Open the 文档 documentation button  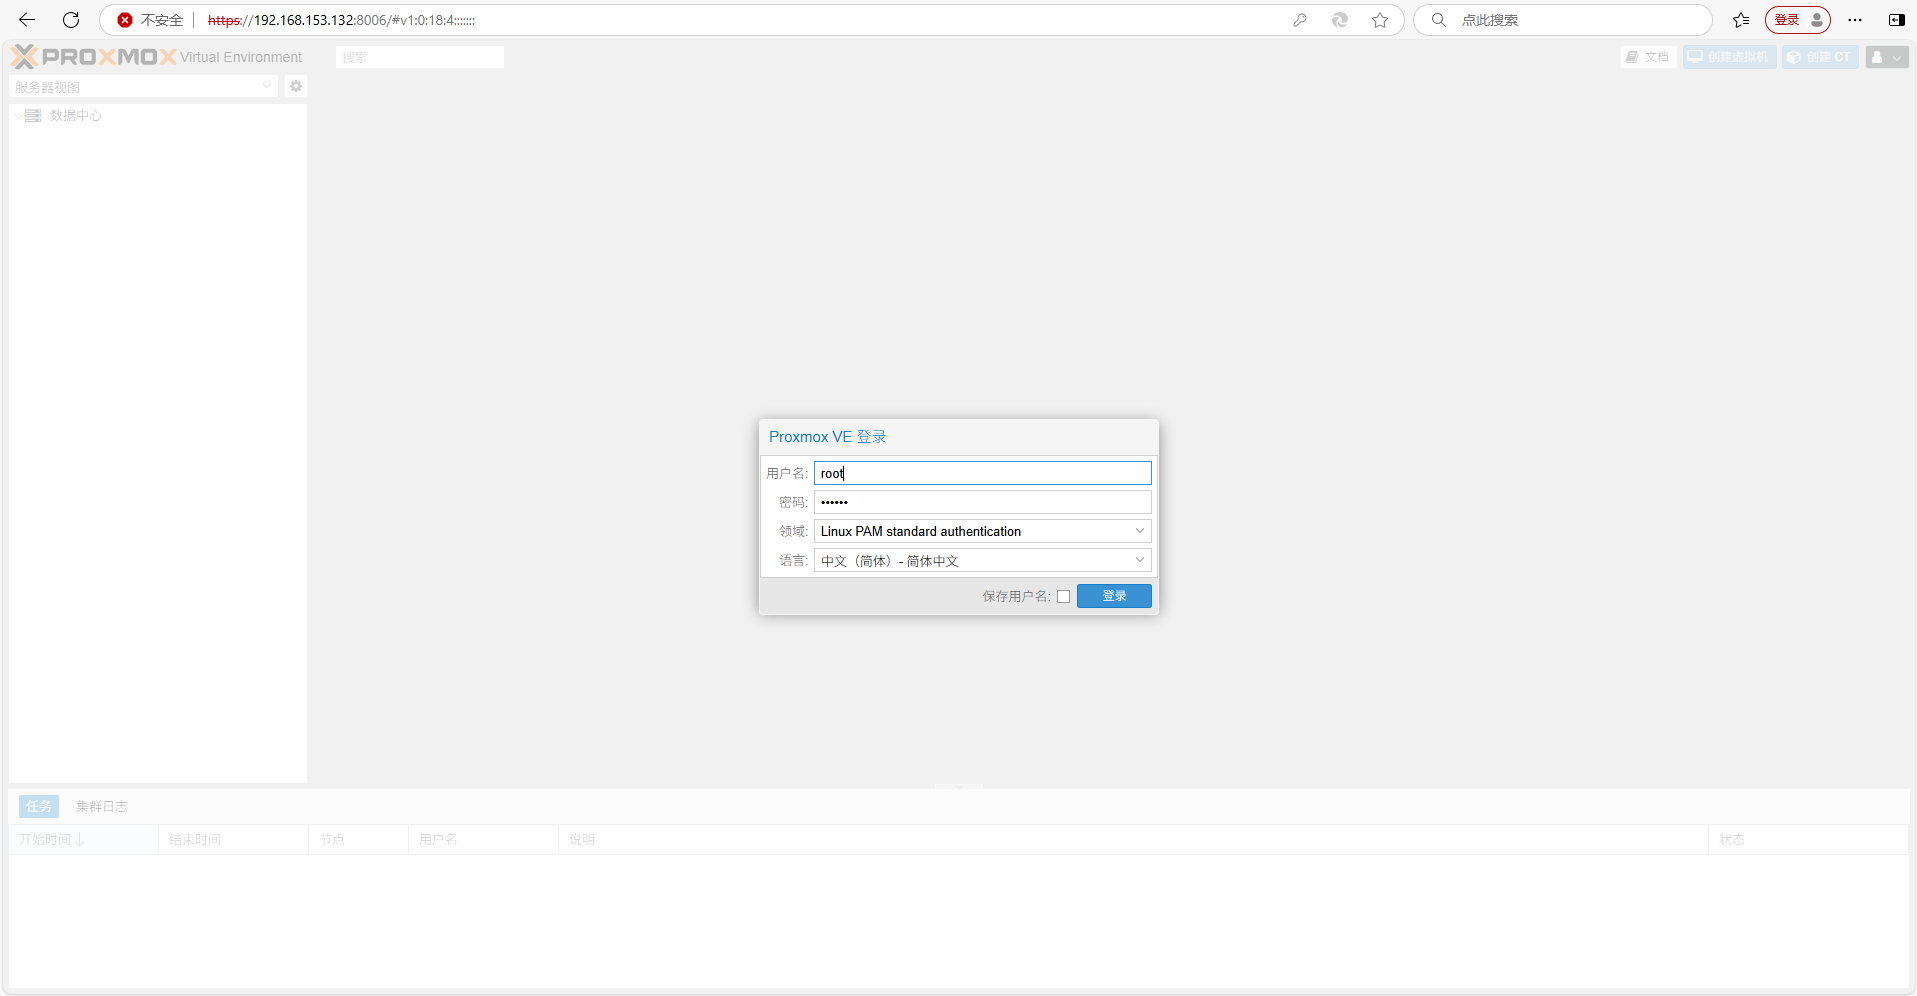click(1647, 57)
